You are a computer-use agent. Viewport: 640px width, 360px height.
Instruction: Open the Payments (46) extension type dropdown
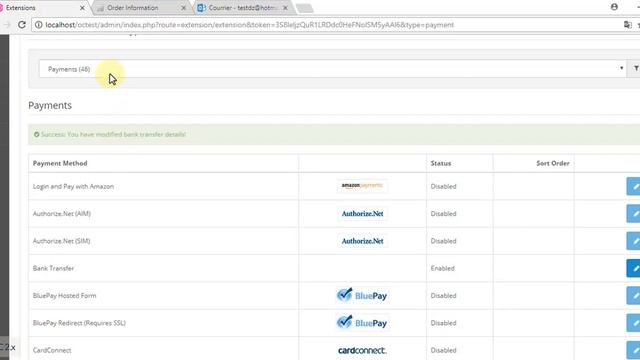(333, 69)
